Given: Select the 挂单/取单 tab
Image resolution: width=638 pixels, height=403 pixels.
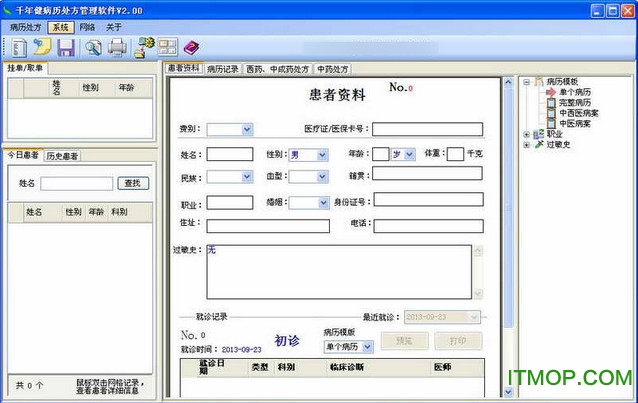Looking at the screenshot, I should [25, 68].
